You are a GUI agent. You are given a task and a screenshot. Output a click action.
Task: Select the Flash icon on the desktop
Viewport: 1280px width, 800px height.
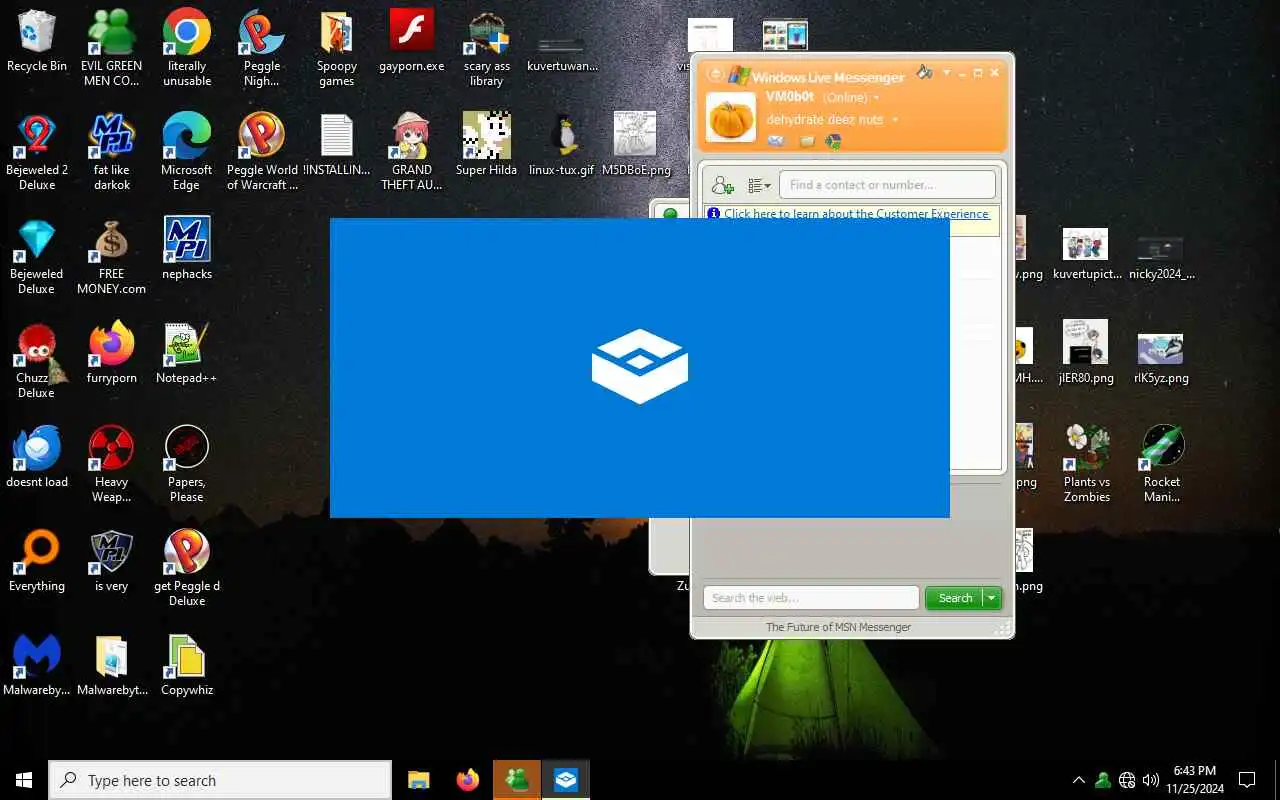[411, 42]
